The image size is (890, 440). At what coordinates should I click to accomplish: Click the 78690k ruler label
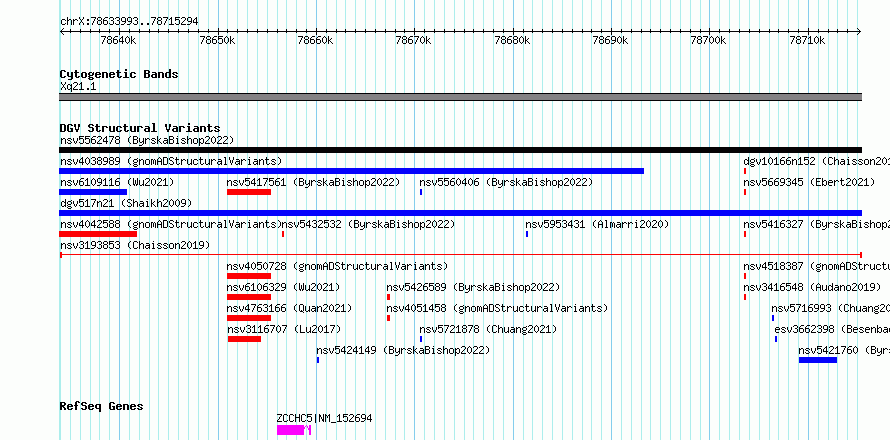click(611, 41)
